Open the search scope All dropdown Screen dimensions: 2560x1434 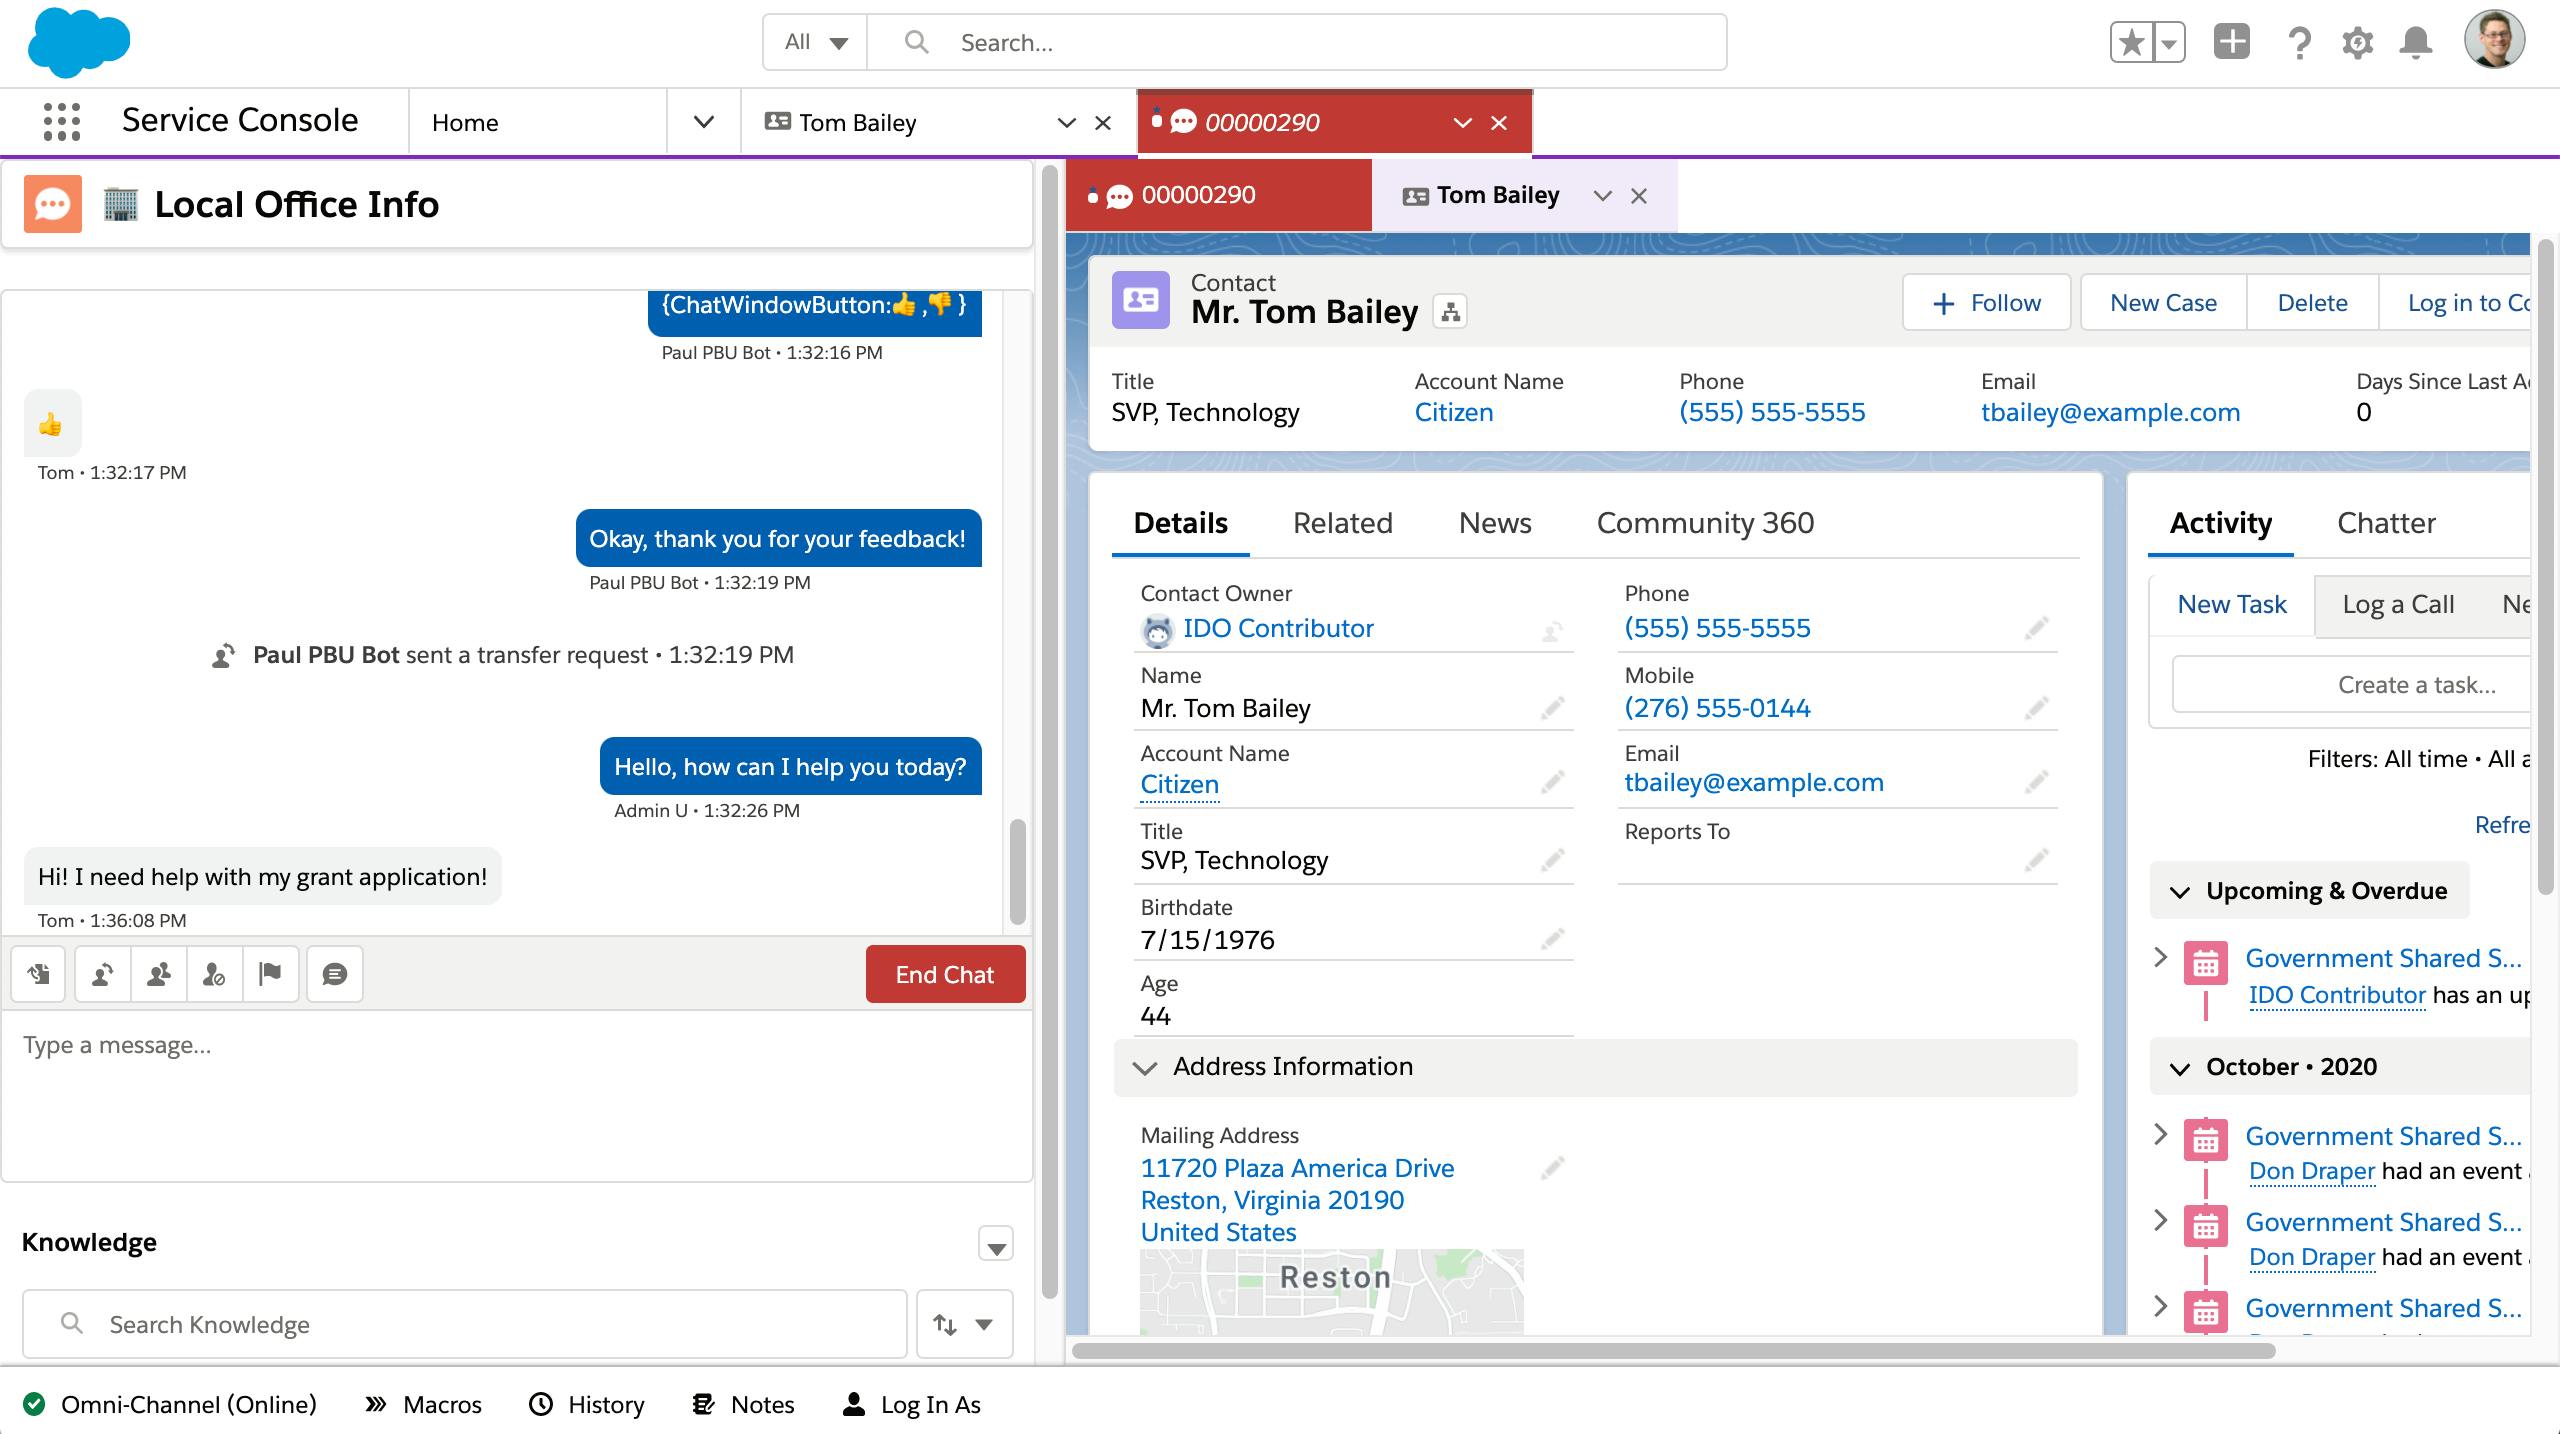pyautogui.click(x=815, y=43)
